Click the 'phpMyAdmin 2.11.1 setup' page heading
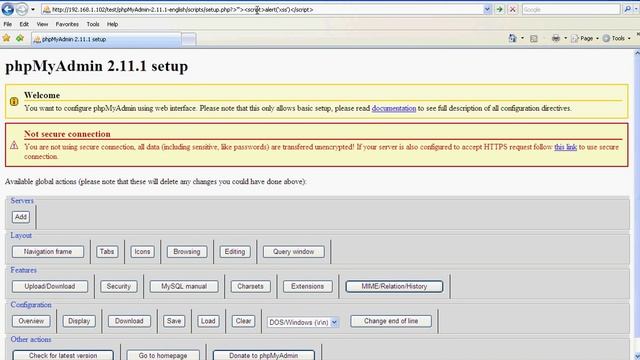Screen dimensions: 640x360 (97, 66)
